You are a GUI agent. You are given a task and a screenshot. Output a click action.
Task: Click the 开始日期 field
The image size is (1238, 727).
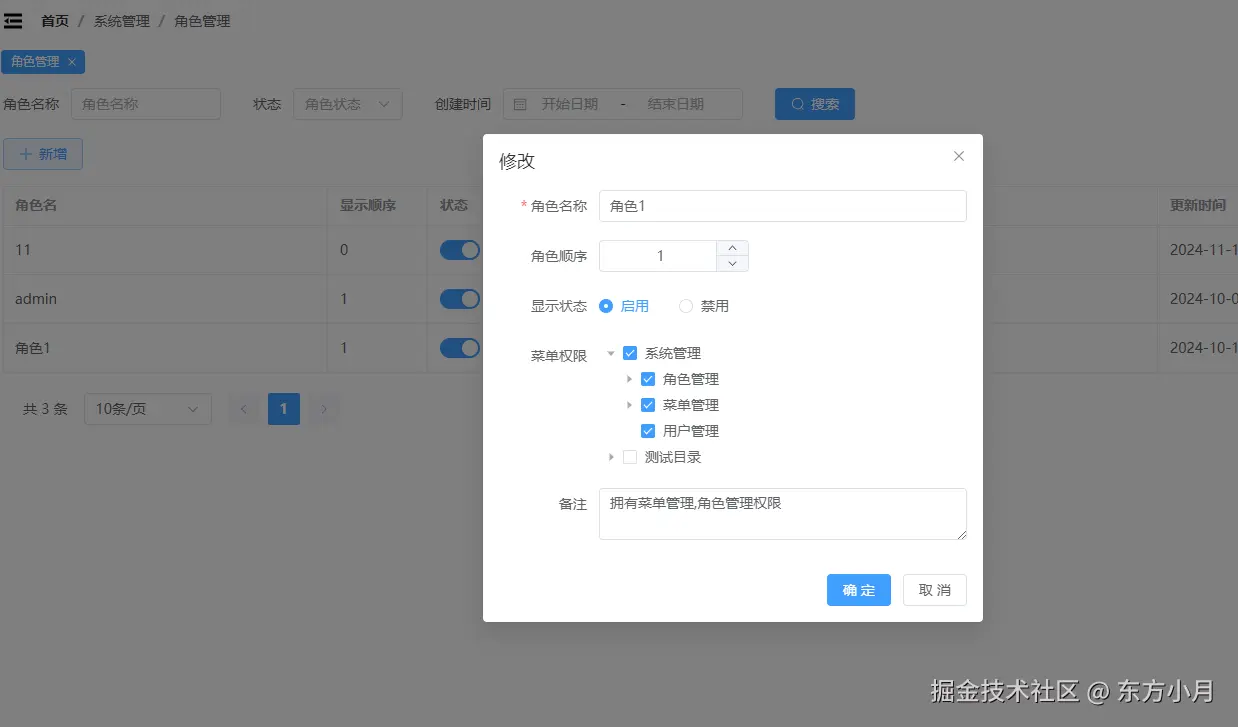570,104
